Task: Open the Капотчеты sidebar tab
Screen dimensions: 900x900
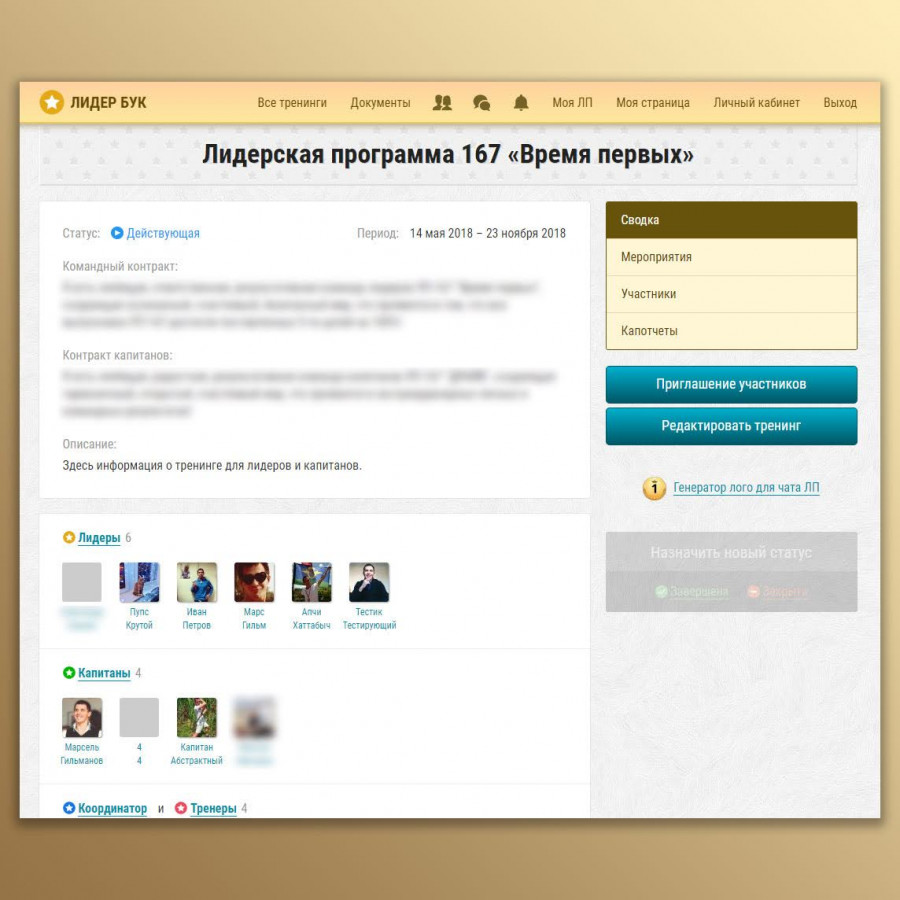Action: (649, 331)
